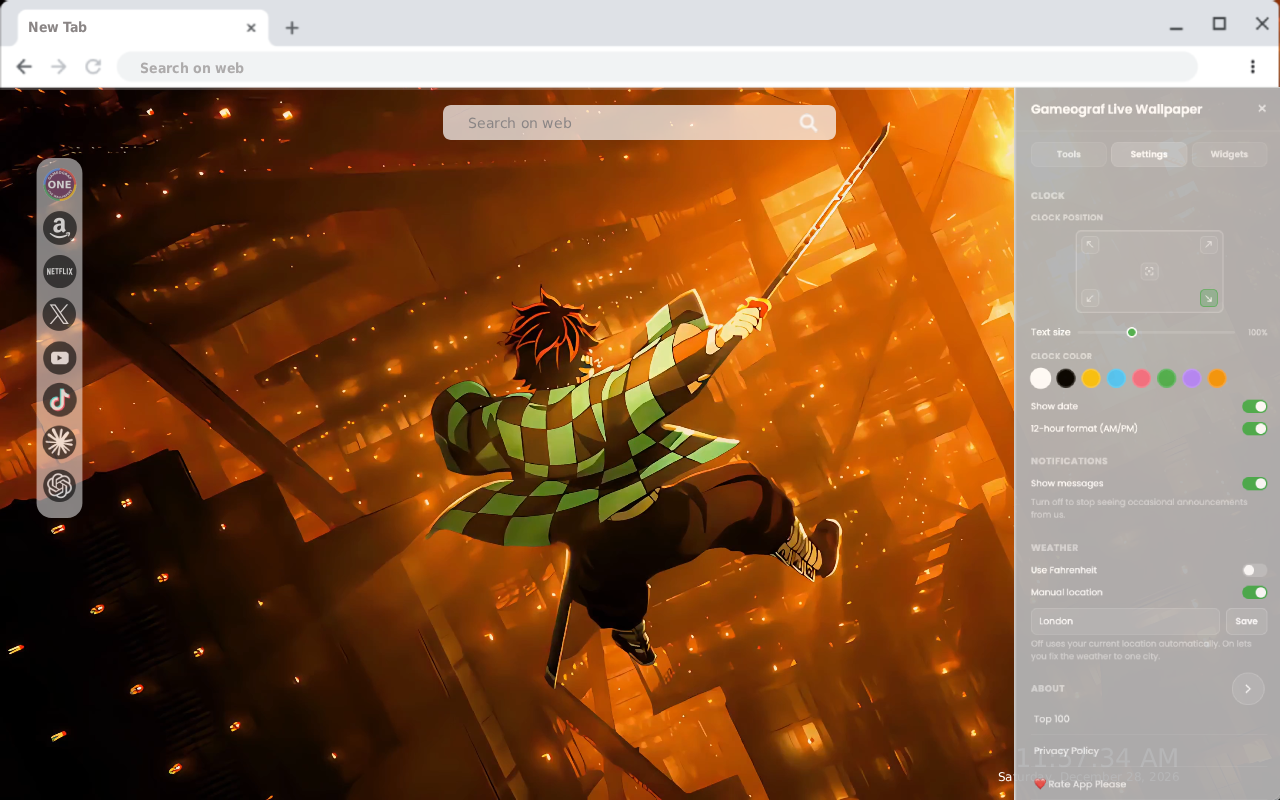Switch to the Widgets tab
The width and height of the screenshot is (1280, 800).
coord(1229,154)
